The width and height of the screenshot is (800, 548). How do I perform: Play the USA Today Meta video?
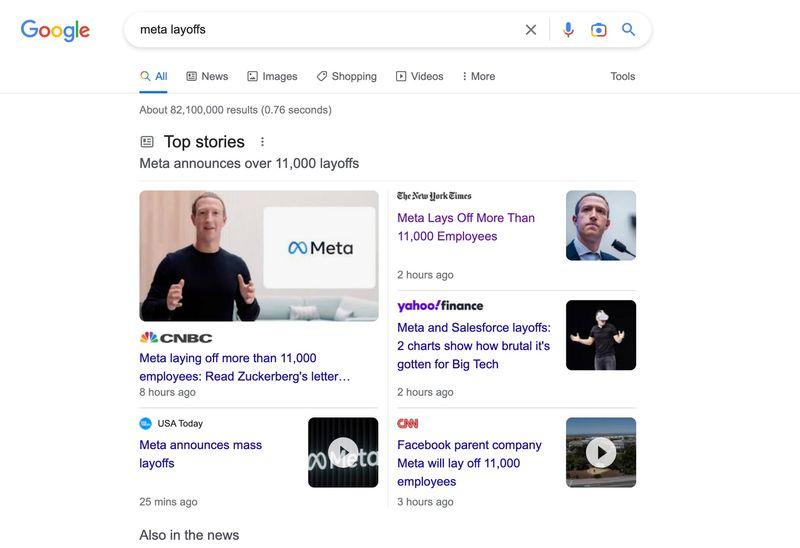[343, 452]
